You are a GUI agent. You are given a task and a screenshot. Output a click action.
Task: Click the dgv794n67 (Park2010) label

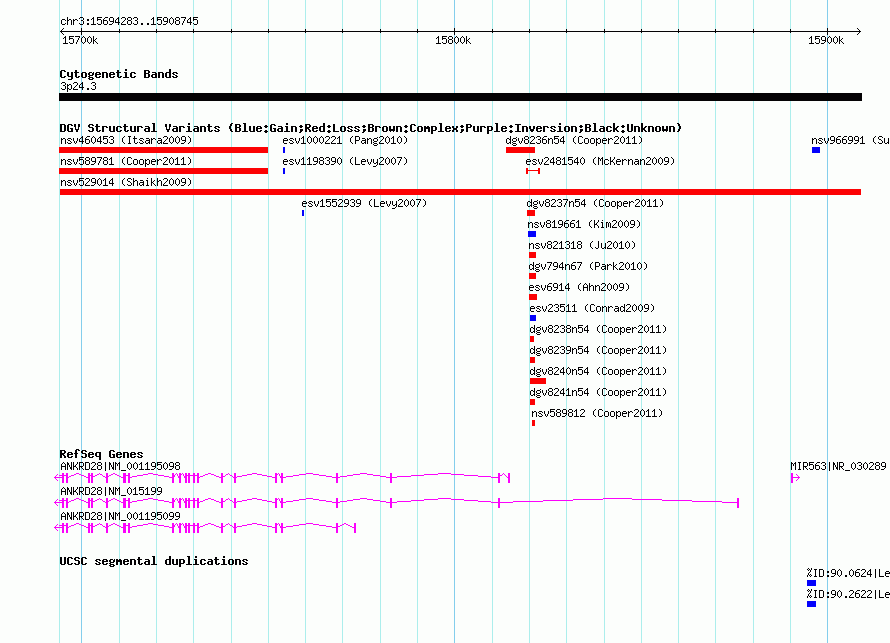point(588,266)
